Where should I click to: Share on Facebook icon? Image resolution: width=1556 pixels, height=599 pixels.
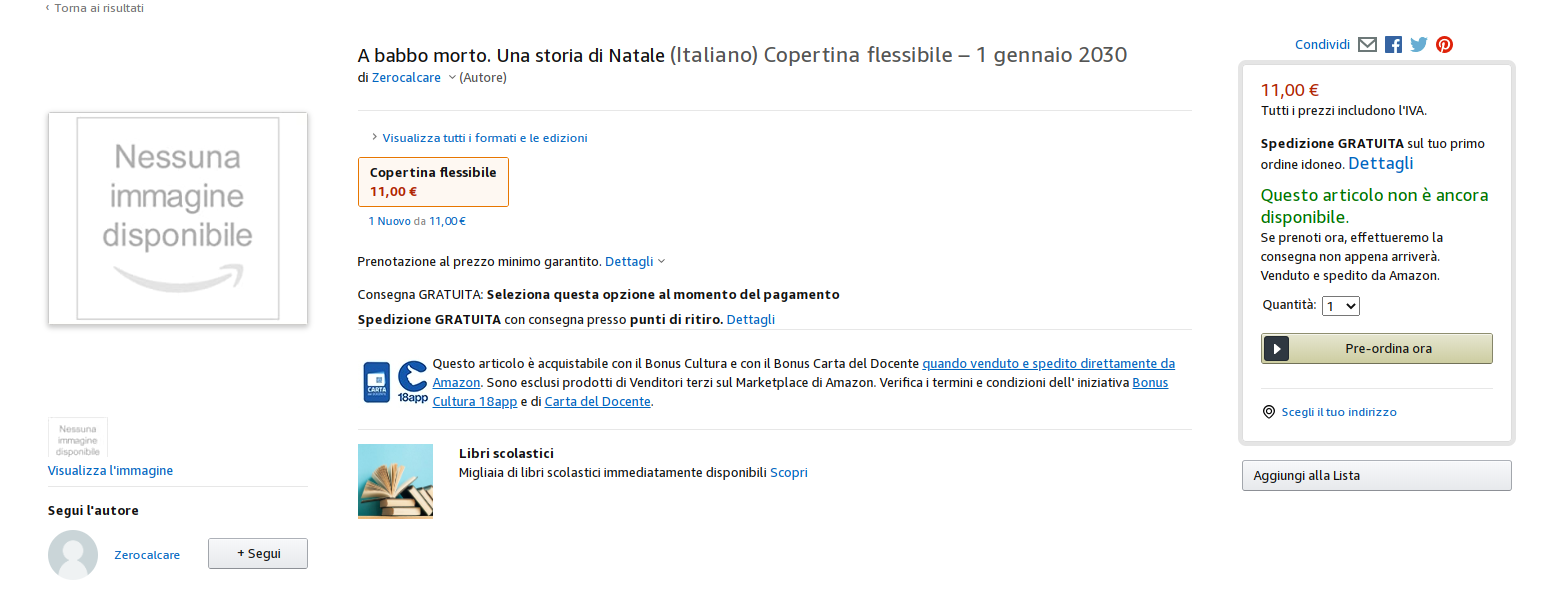click(1393, 45)
